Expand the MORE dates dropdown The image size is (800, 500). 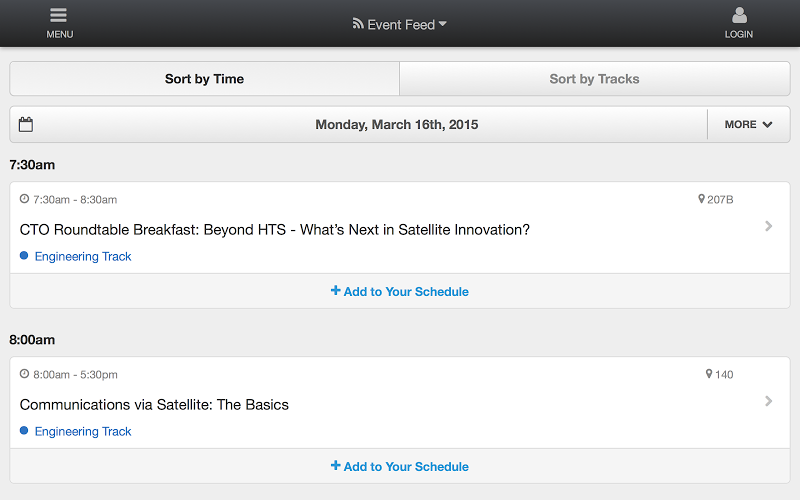pyautogui.click(x=748, y=124)
